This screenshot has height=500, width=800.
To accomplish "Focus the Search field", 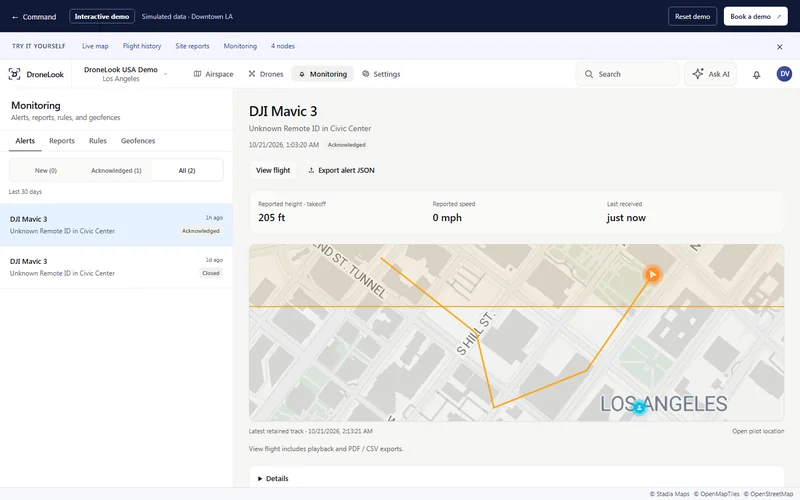I will [628, 74].
